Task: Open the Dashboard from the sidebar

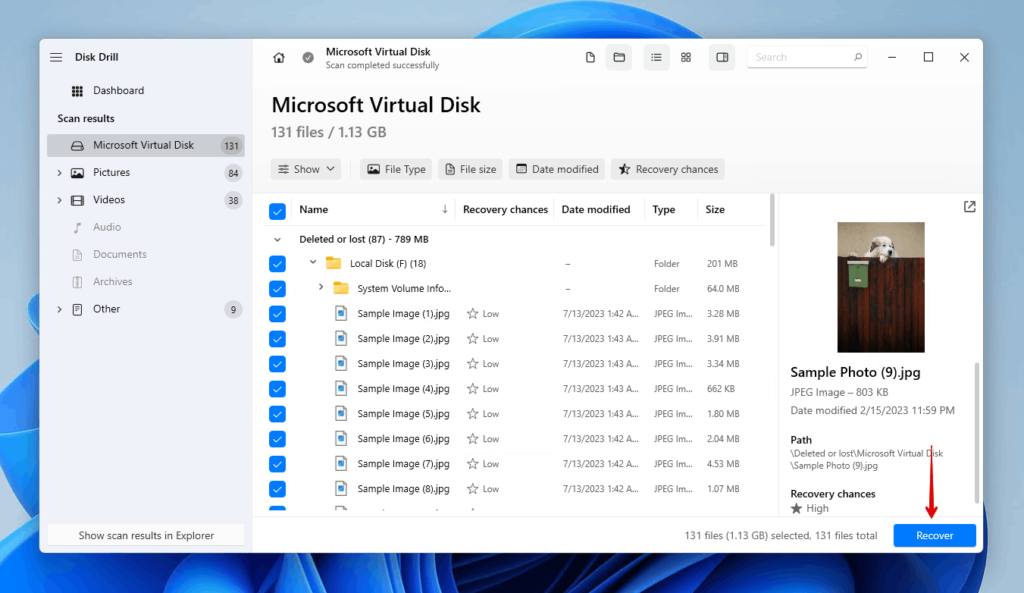Action: coord(116,90)
